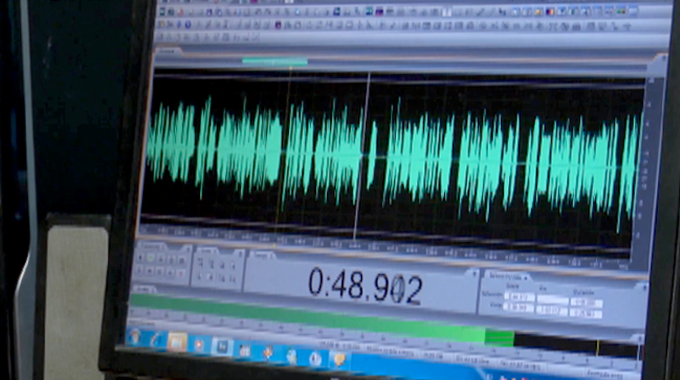The height and width of the screenshot is (380, 680).
Task: Click Zoom Out Full in the Zoom panel
Action: tap(222, 265)
